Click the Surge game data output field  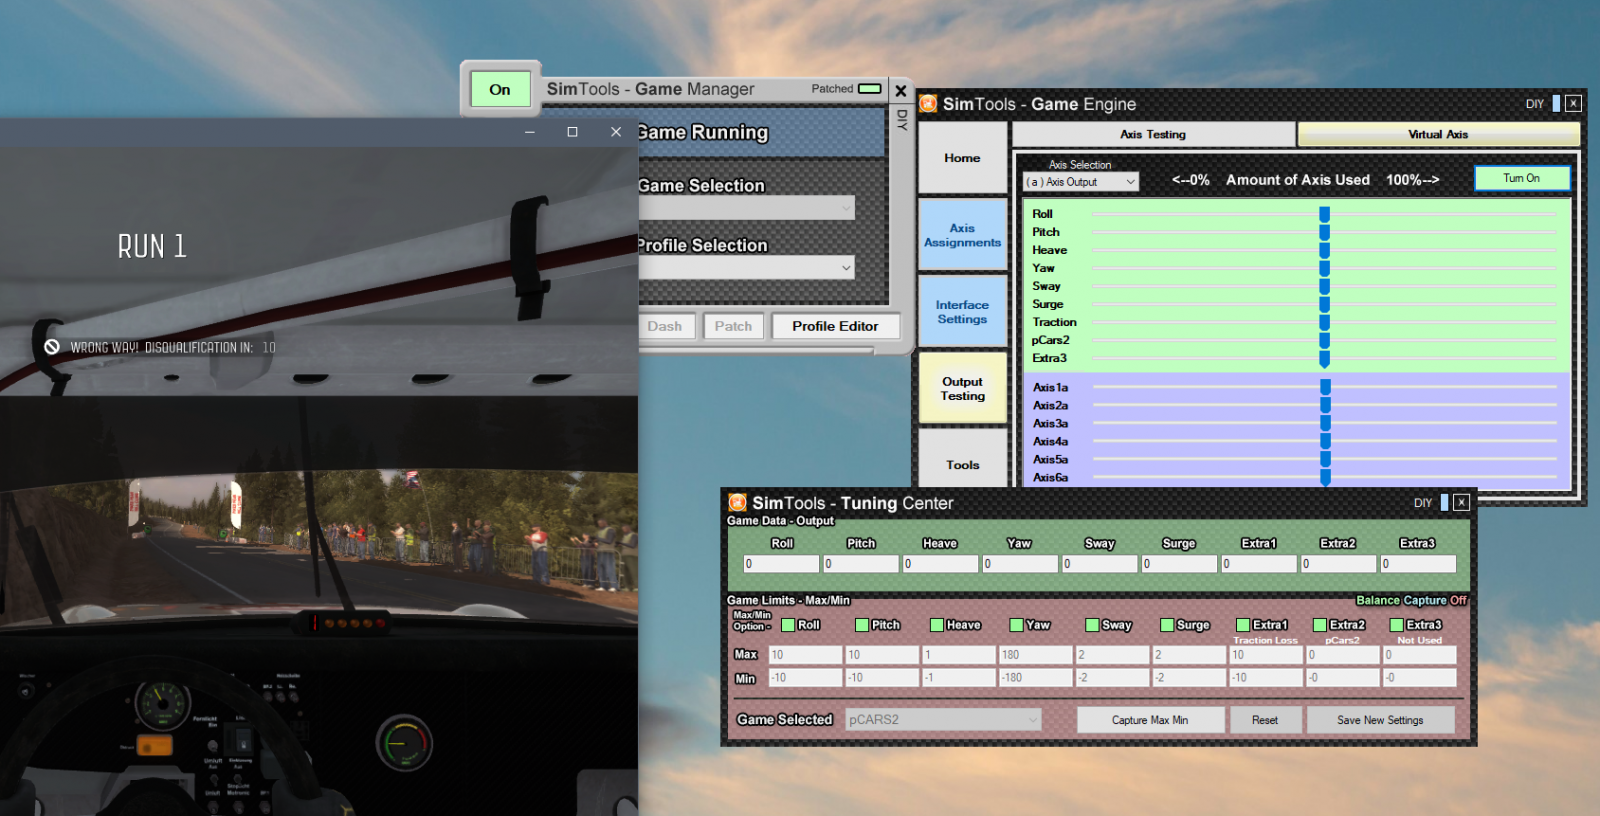1179,564
